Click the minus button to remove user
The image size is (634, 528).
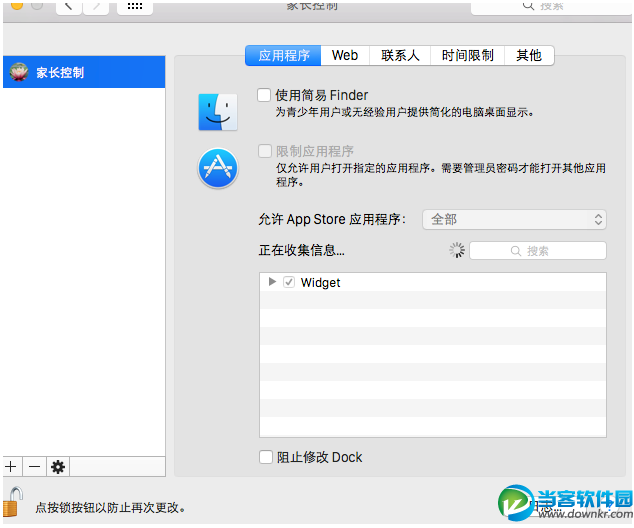pyautogui.click(x=34, y=467)
